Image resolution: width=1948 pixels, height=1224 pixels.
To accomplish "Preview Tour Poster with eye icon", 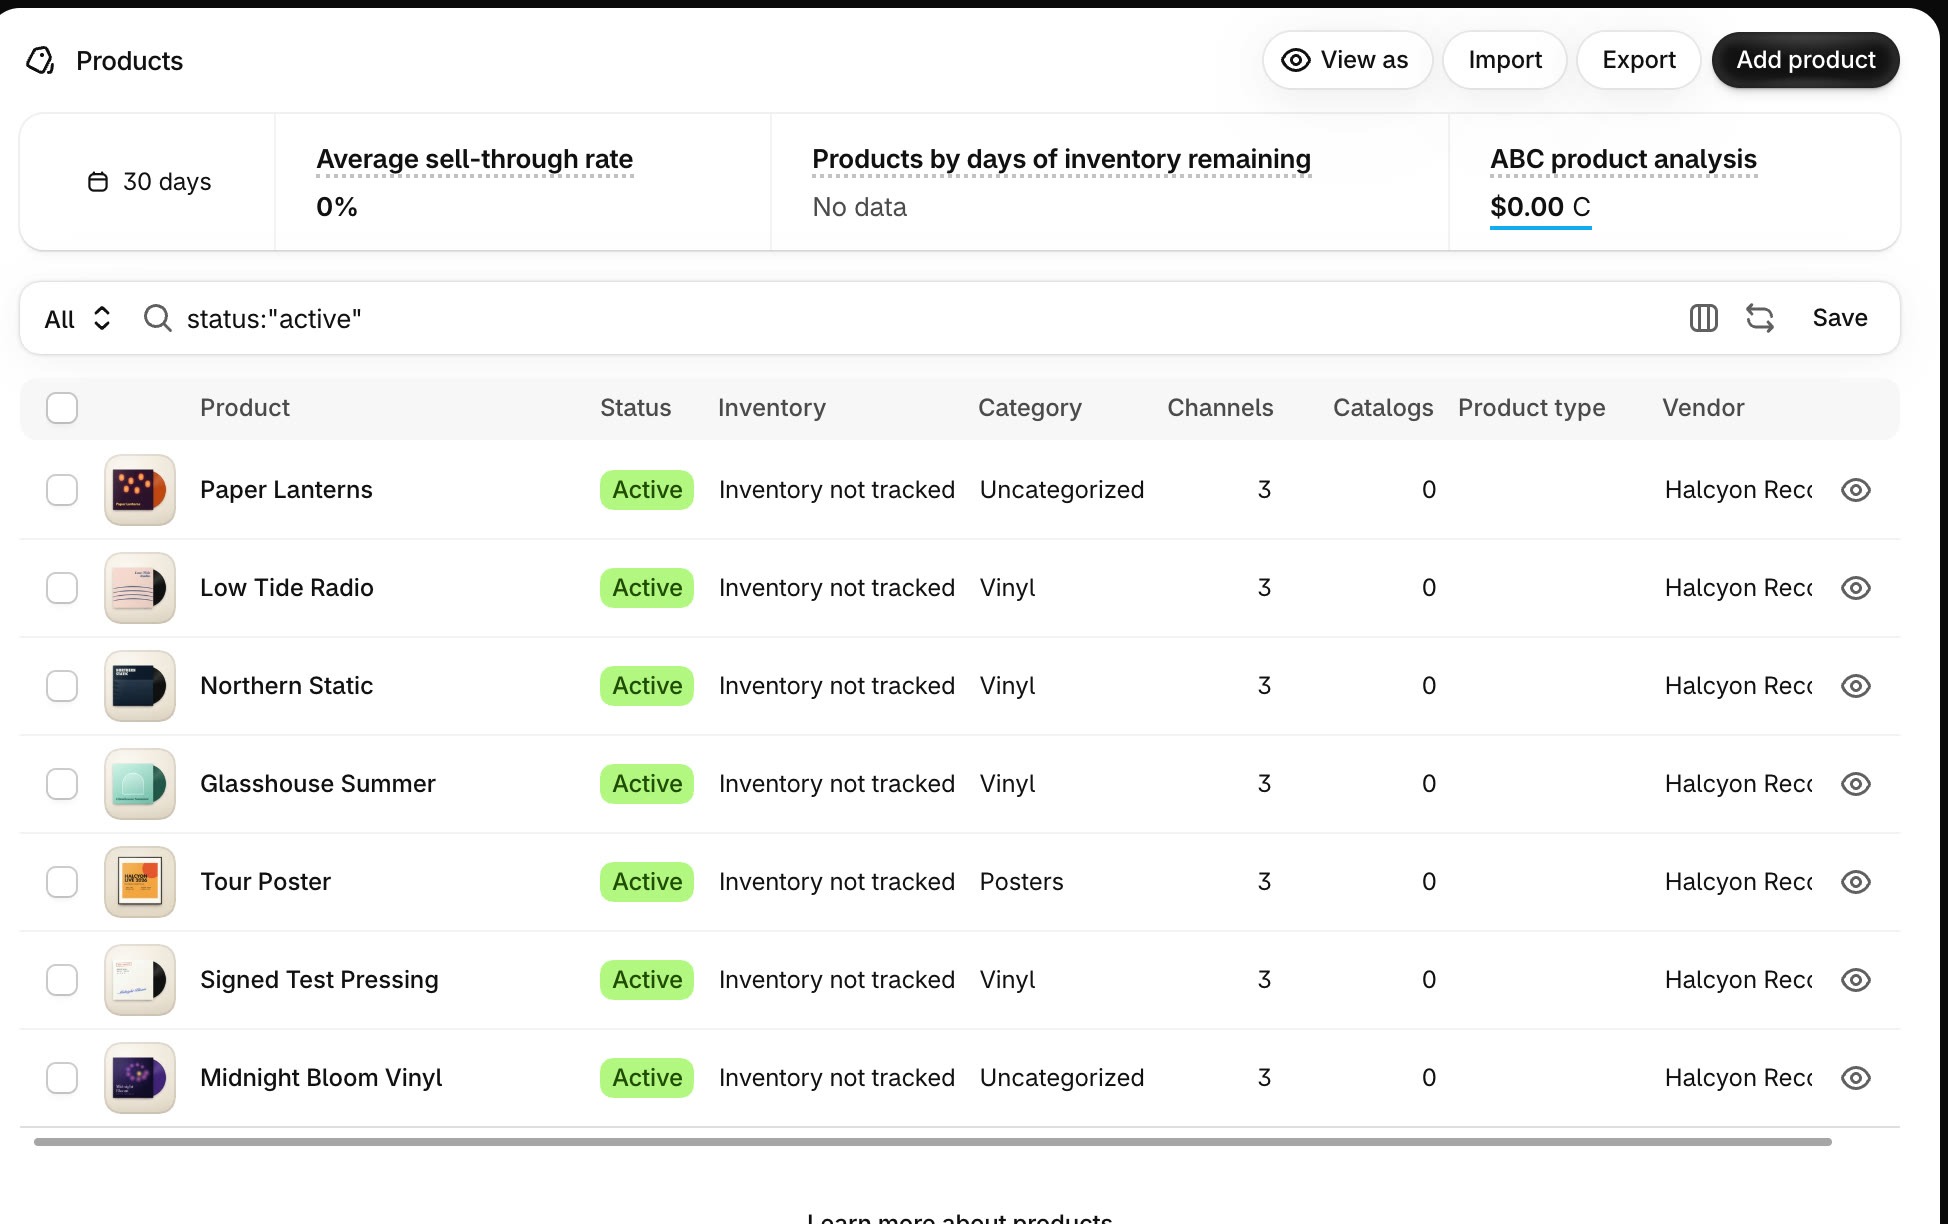I will (1856, 882).
